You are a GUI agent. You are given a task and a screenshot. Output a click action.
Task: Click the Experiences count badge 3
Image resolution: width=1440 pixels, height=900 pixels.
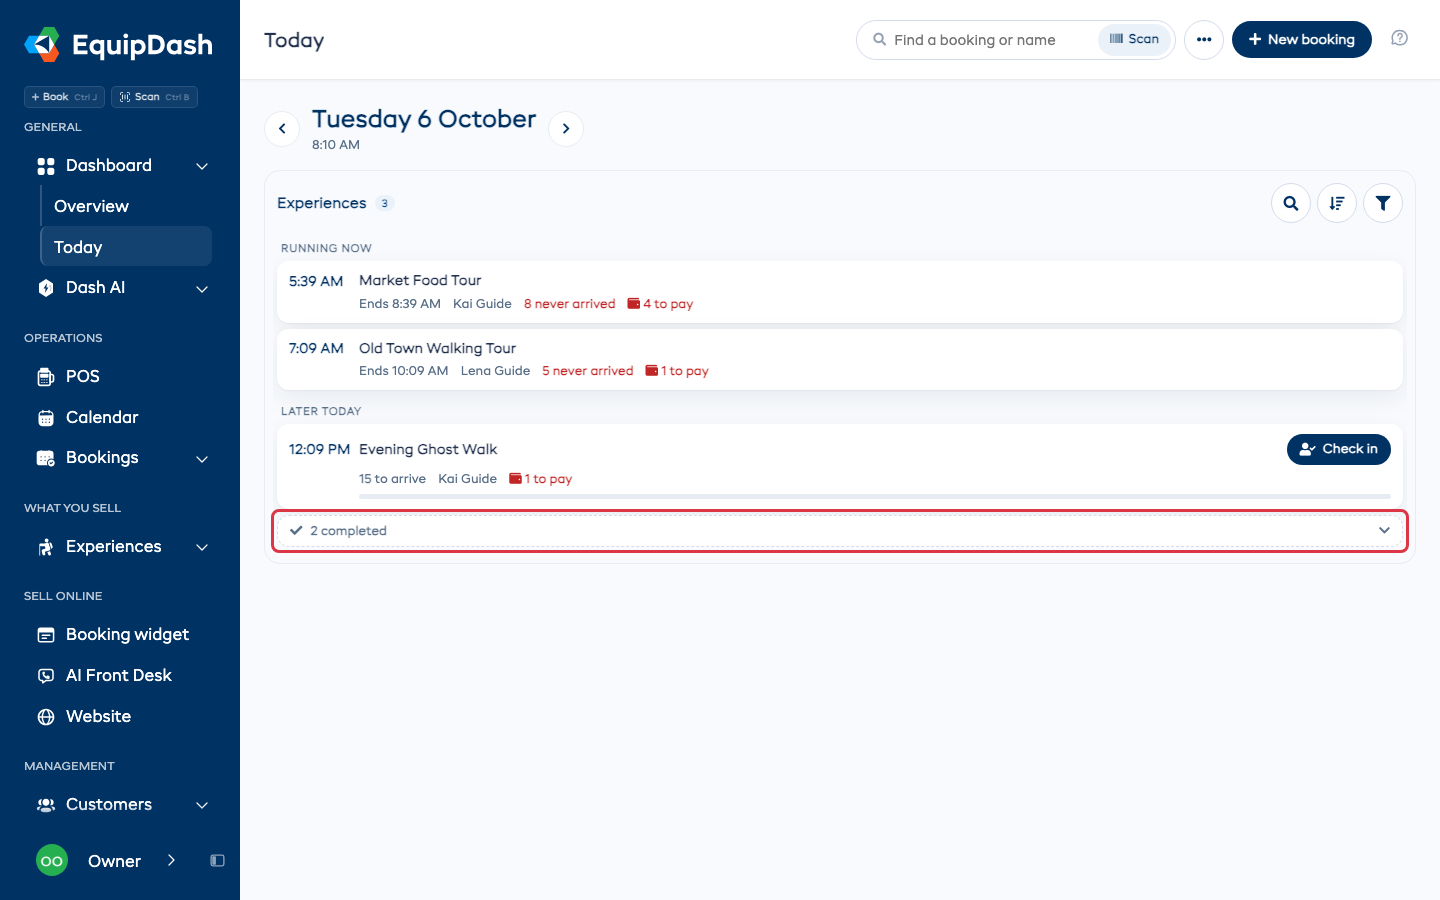pos(385,203)
